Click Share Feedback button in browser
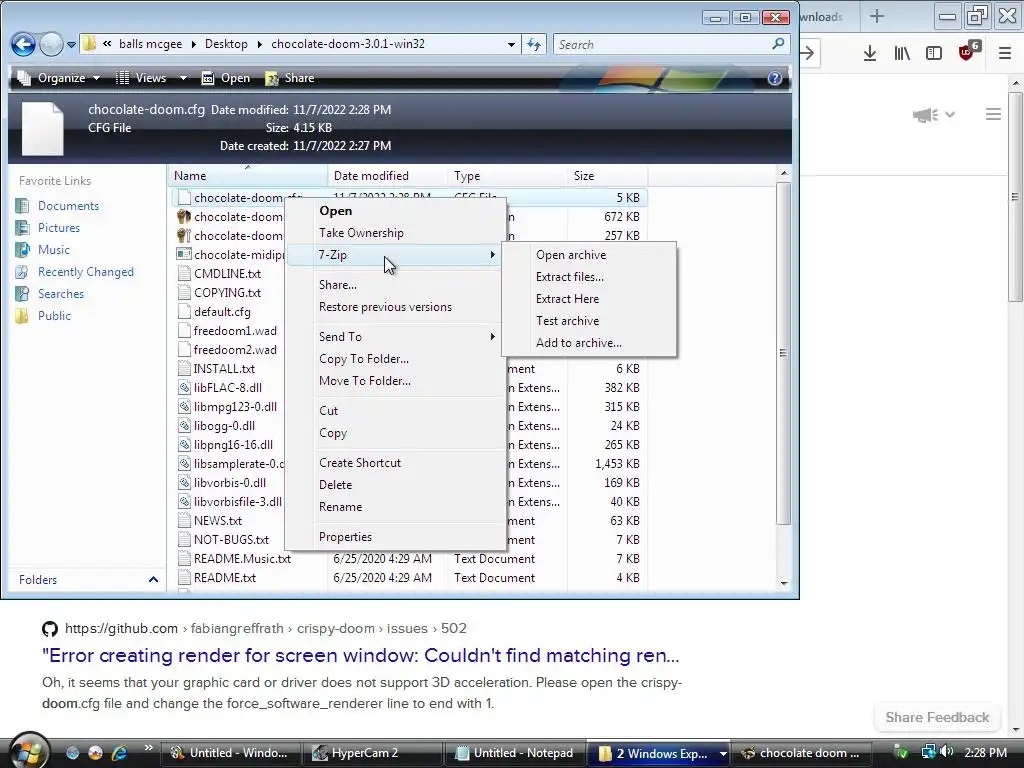This screenshot has height=768, width=1024. [x=937, y=717]
